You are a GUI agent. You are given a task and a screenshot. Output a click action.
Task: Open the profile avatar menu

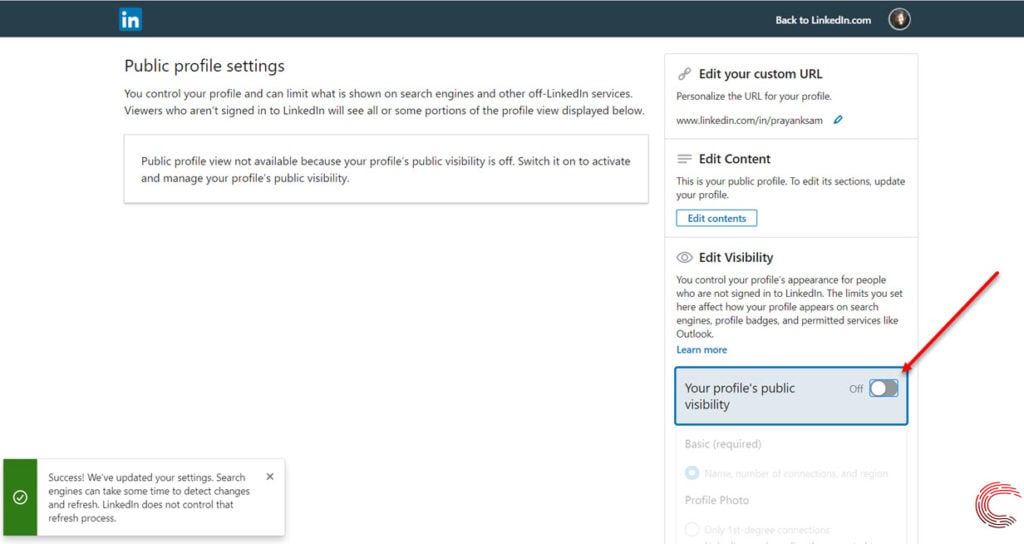coord(899,20)
